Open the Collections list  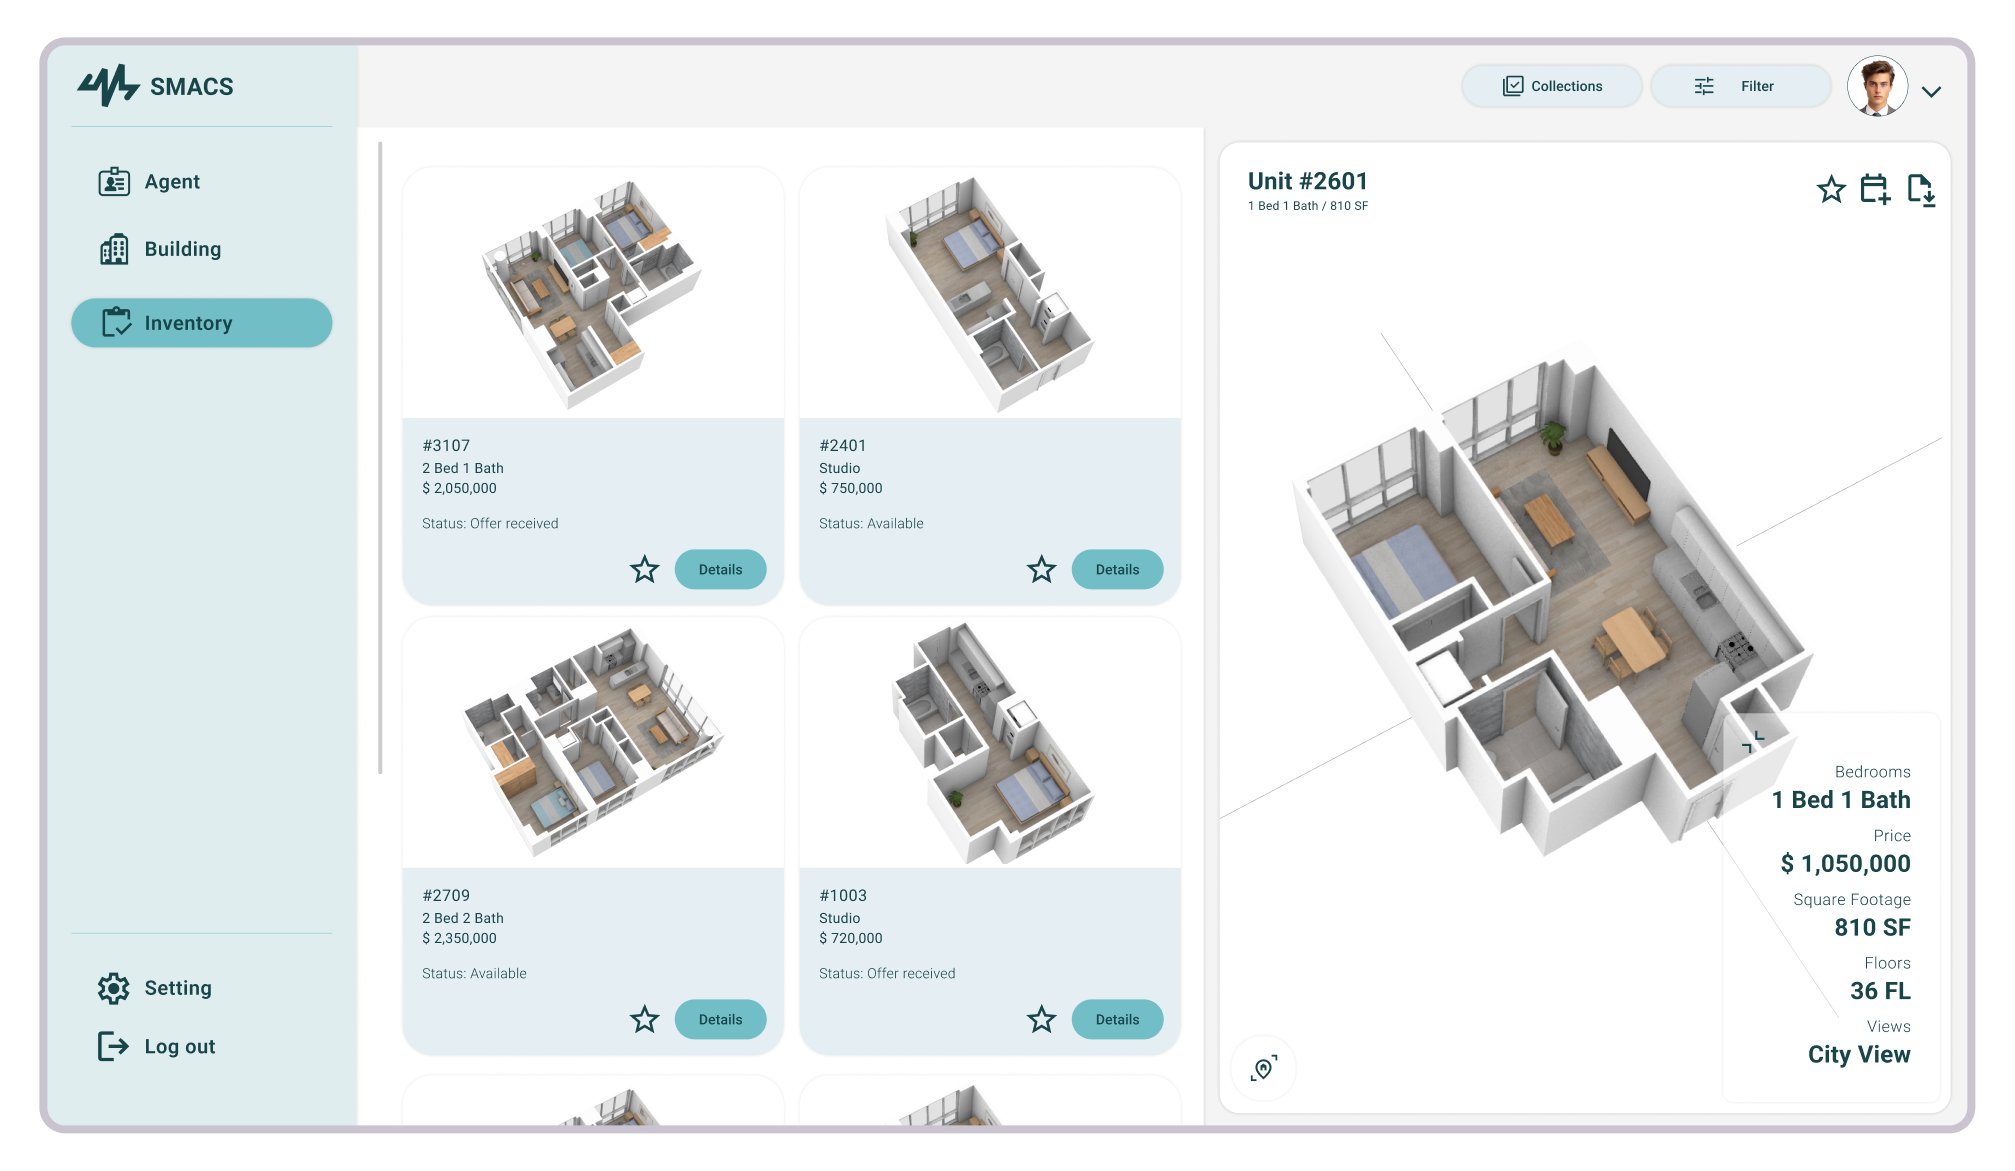tap(1551, 86)
